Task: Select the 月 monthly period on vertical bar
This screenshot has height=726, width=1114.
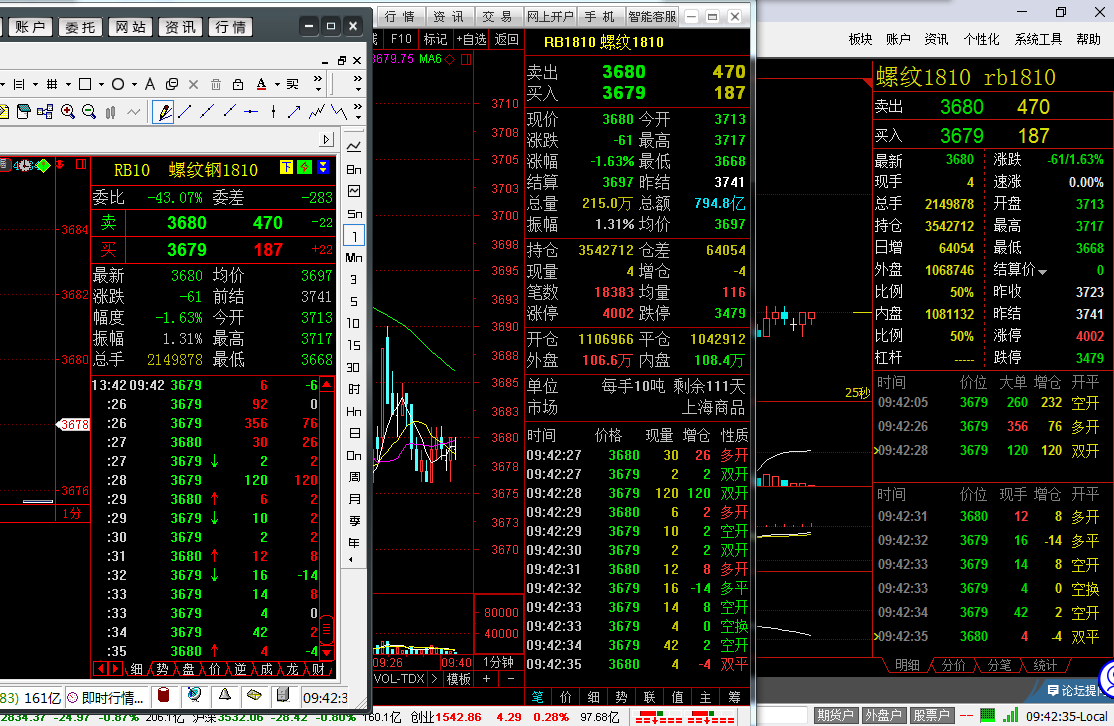Action: [x=354, y=499]
